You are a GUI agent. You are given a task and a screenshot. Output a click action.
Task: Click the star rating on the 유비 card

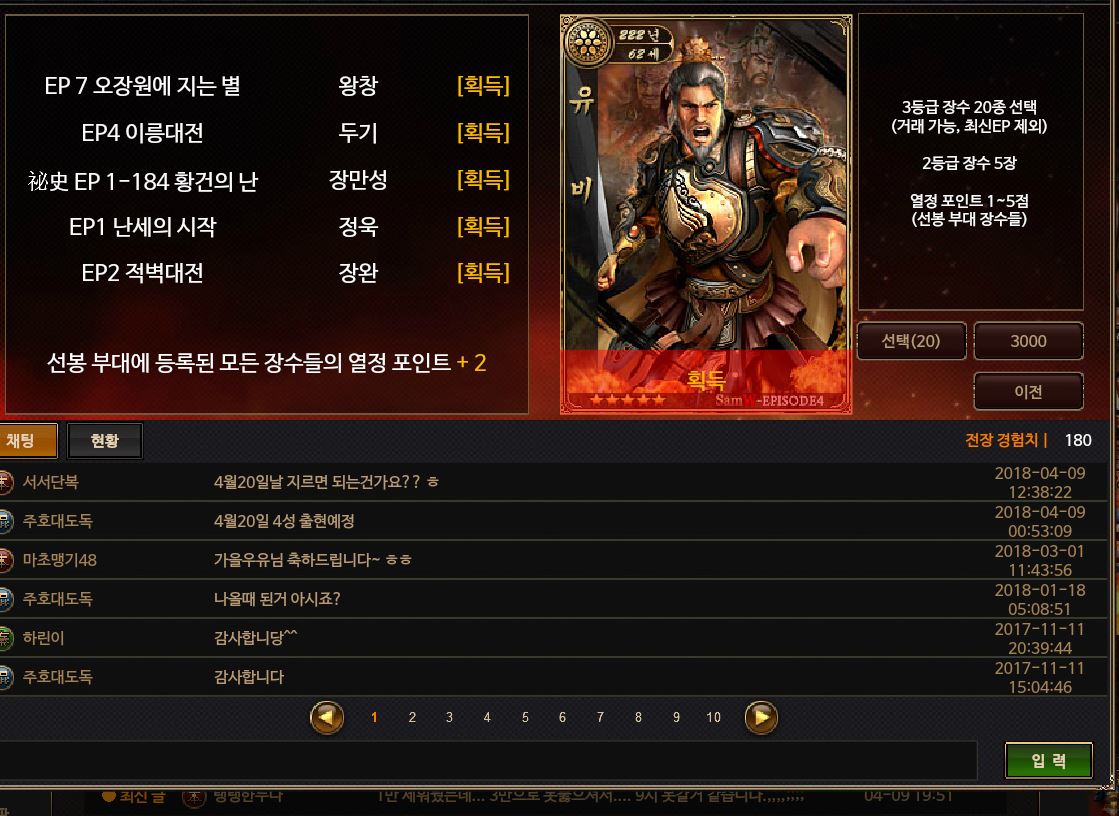pos(627,401)
